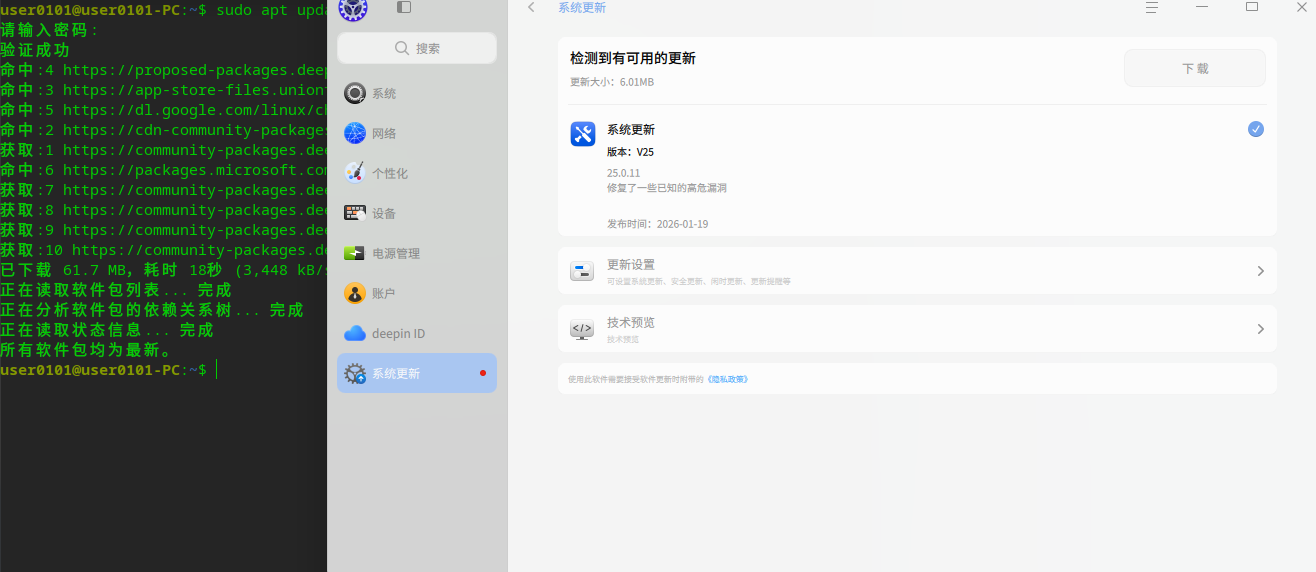Select the 系统更新 sidebar section
This screenshot has height=572, width=1316.
point(417,373)
